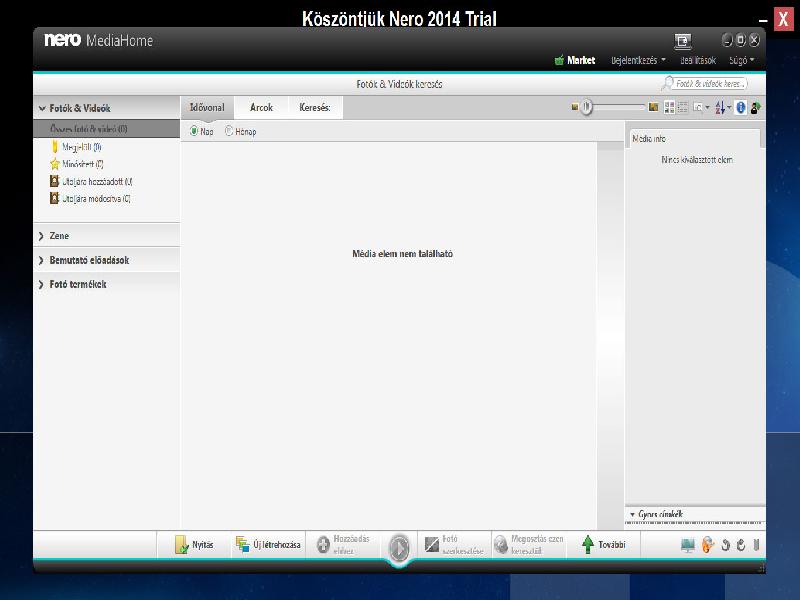Select the Minősített list item
This screenshot has height=600, width=800.
tap(83, 164)
